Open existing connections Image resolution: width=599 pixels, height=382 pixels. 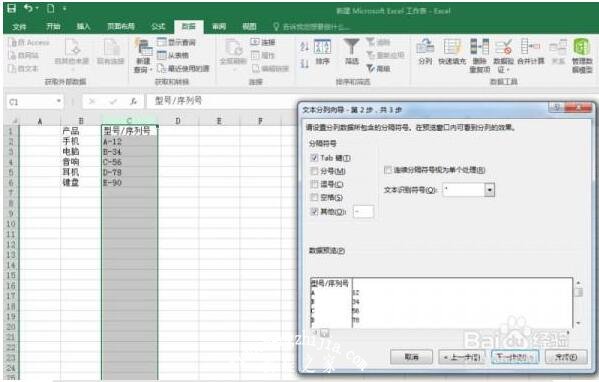[110, 52]
